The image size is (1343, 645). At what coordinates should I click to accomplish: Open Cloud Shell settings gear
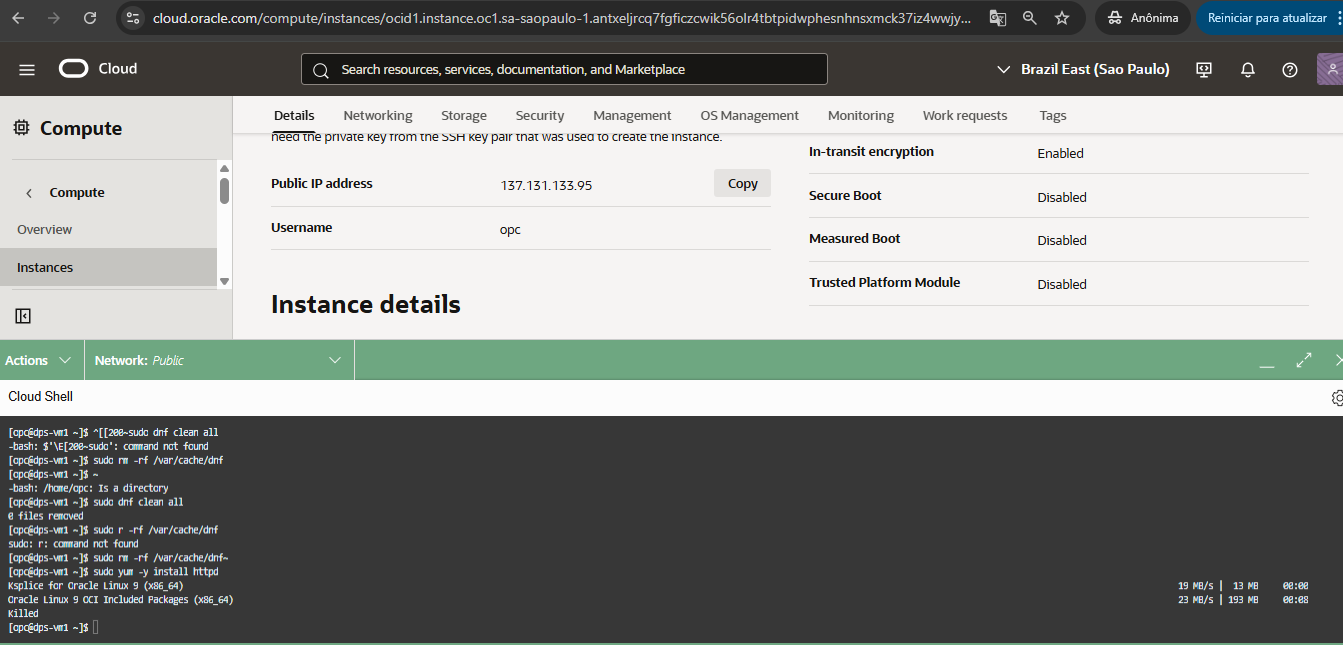[1337, 397]
